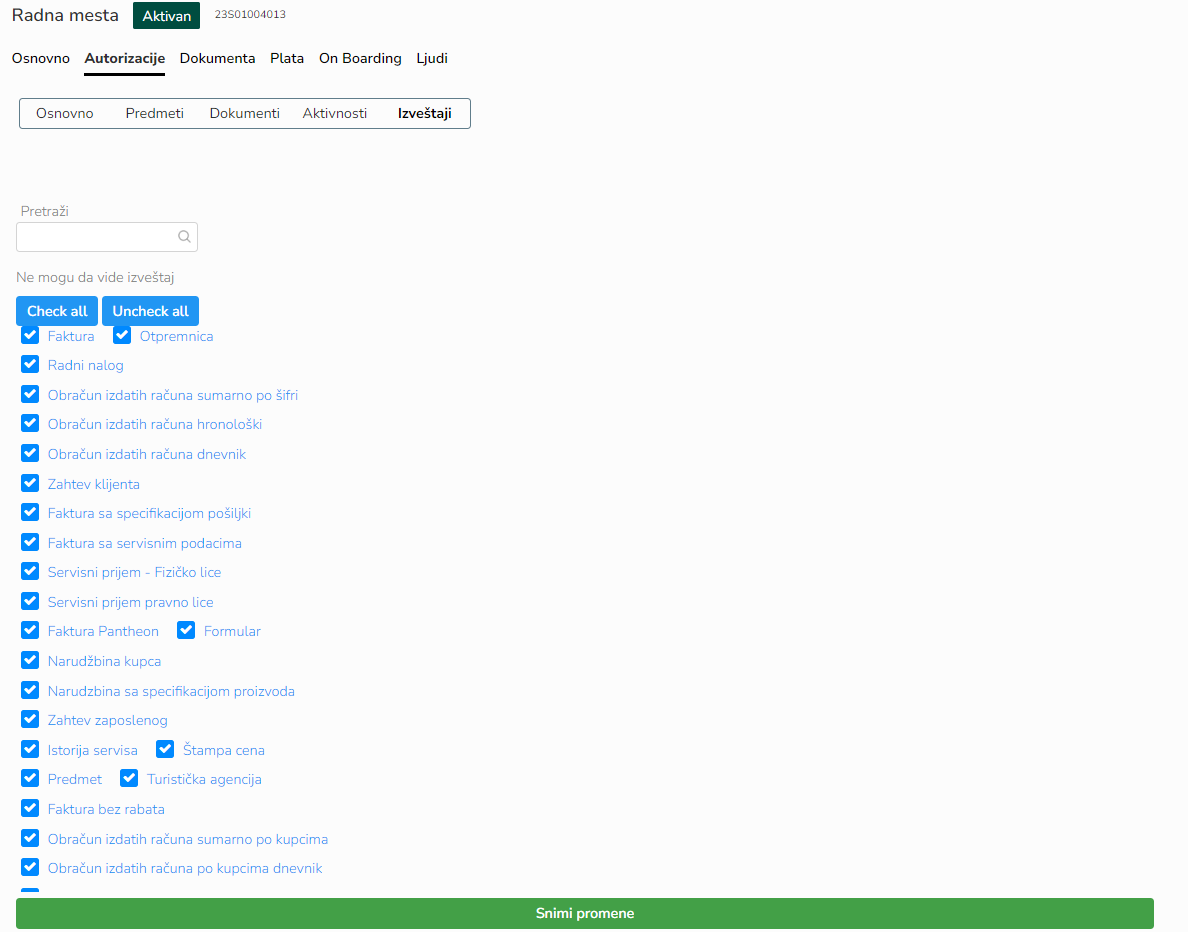
Task: Click the Faktura bez rabata label
Action: [x=106, y=809]
